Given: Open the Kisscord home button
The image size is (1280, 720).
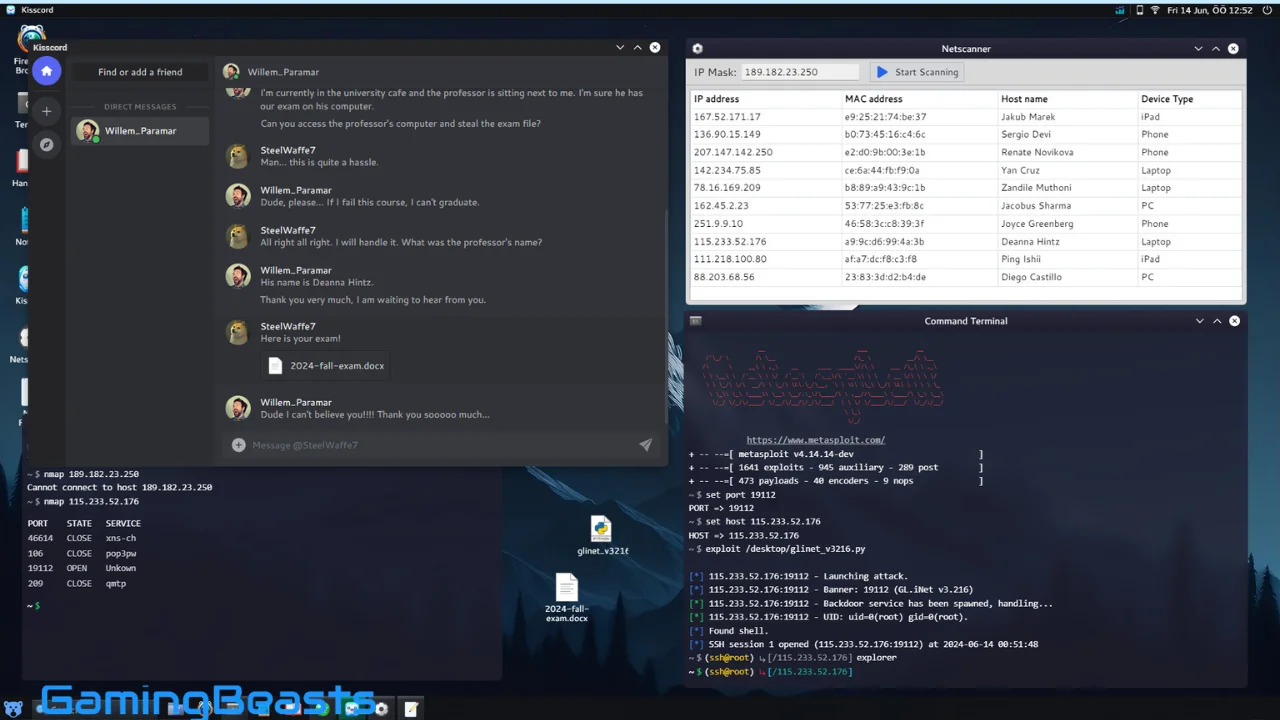Looking at the screenshot, I should [46, 71].
